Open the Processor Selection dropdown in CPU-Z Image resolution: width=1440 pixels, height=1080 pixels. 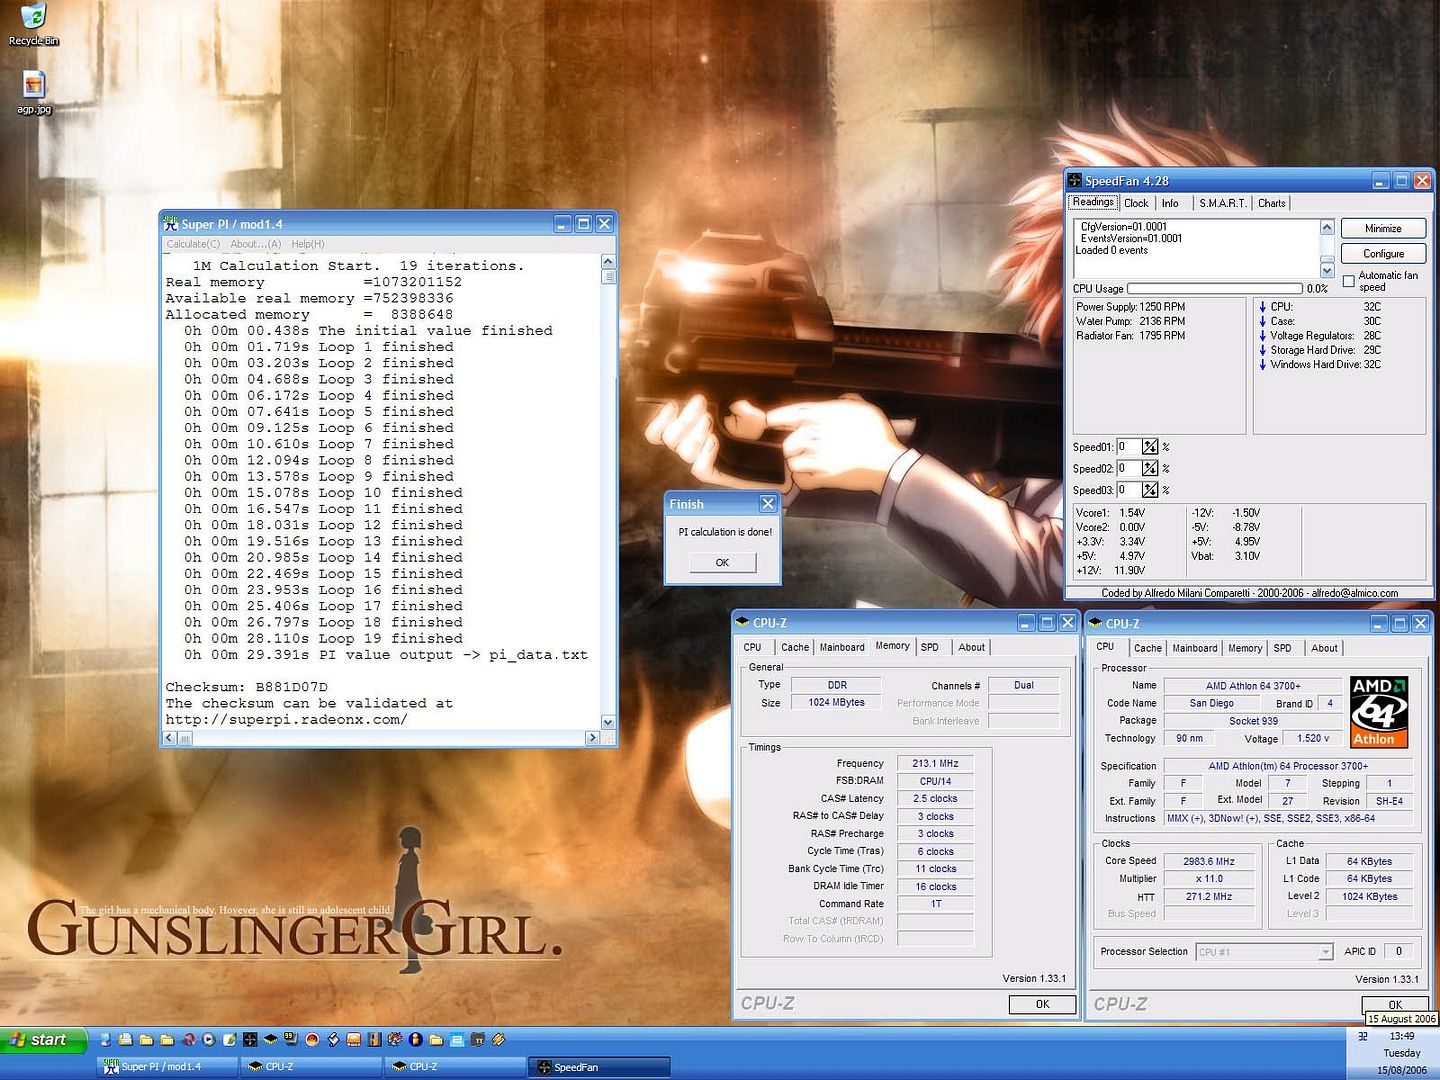1325,952
